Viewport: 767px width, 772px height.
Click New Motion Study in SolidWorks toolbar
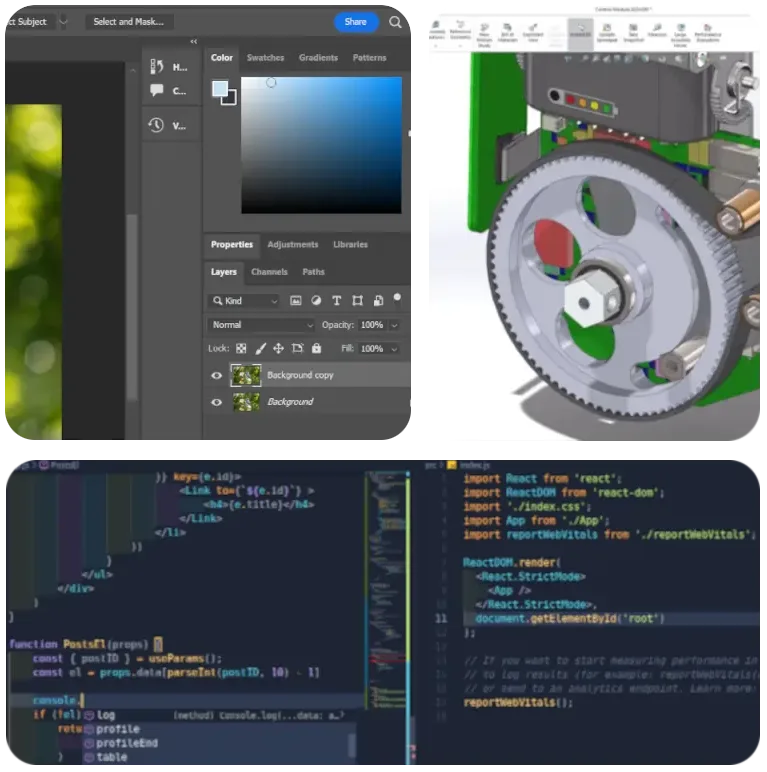(484, 34)
